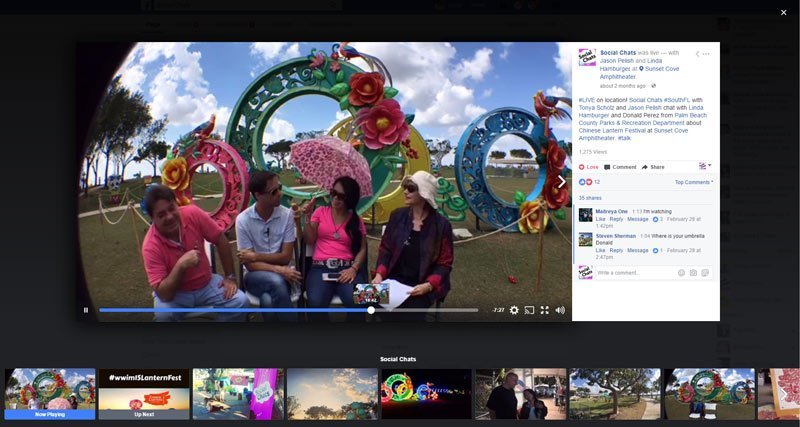Image resolution: width=800 pixels, height=427 pixels.
Task: Message Steven Sherman
Action: 637,250
